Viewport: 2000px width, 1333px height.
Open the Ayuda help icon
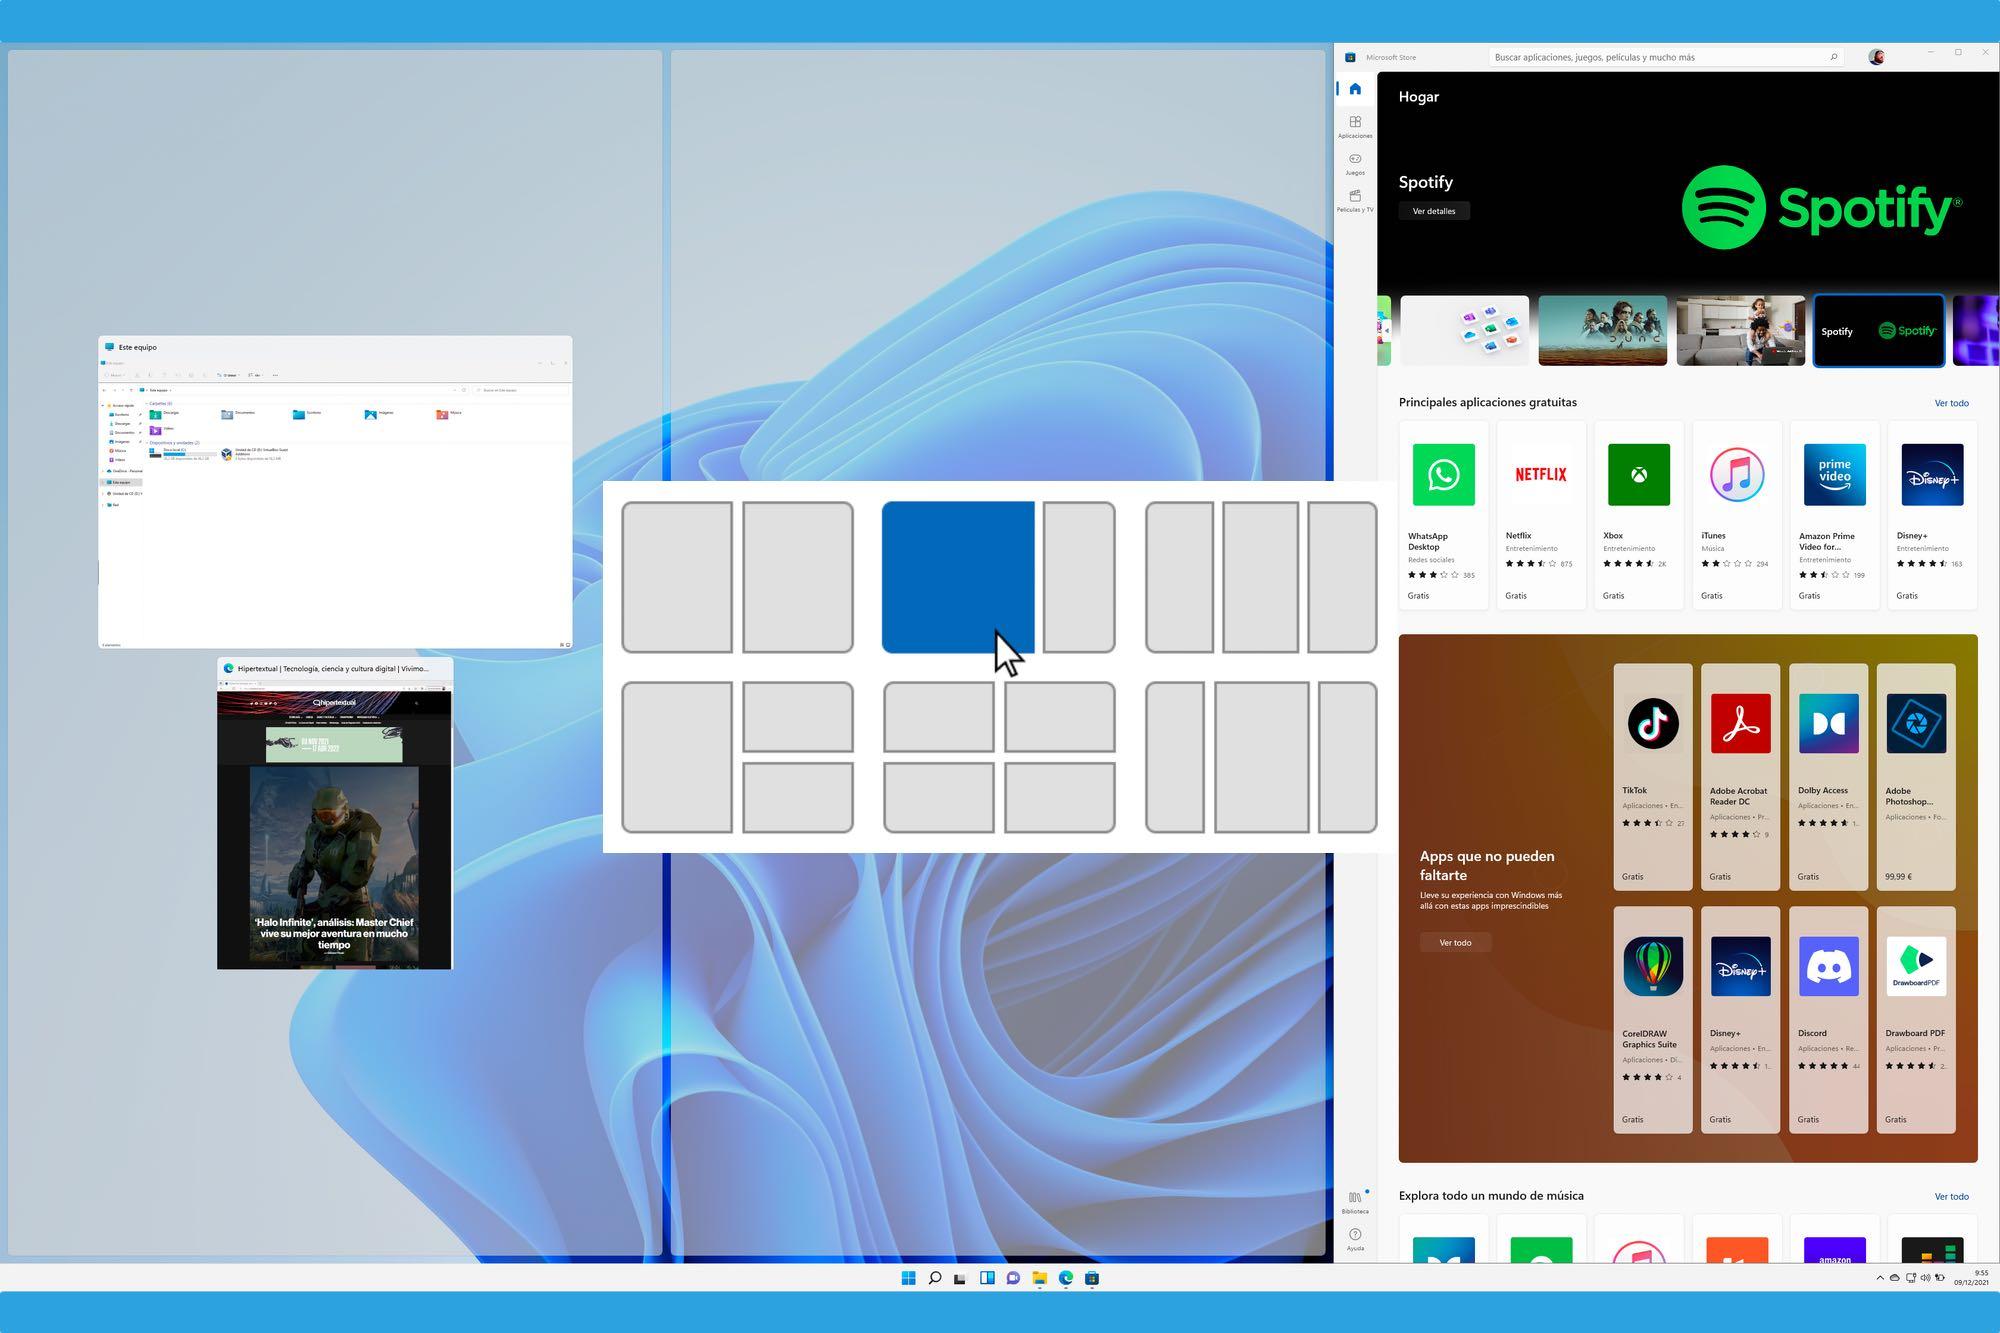click(x=1355, y=1238)
